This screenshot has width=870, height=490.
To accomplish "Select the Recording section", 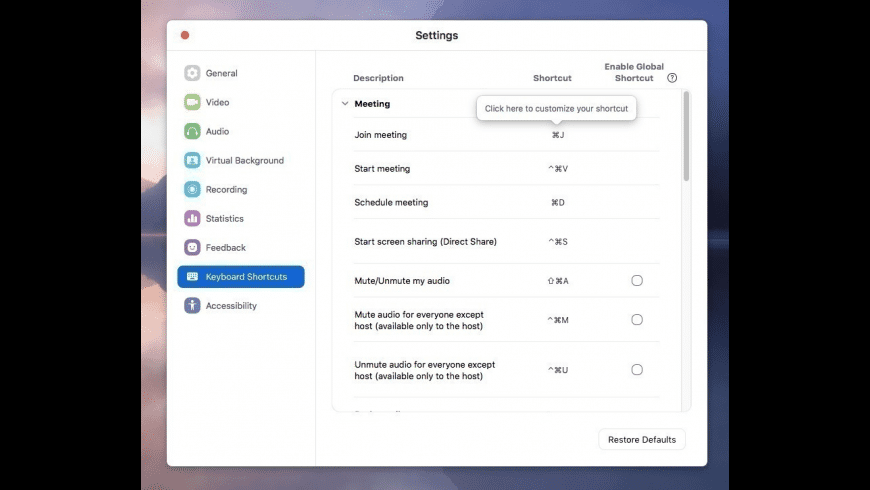I will (x=241, y=189).
